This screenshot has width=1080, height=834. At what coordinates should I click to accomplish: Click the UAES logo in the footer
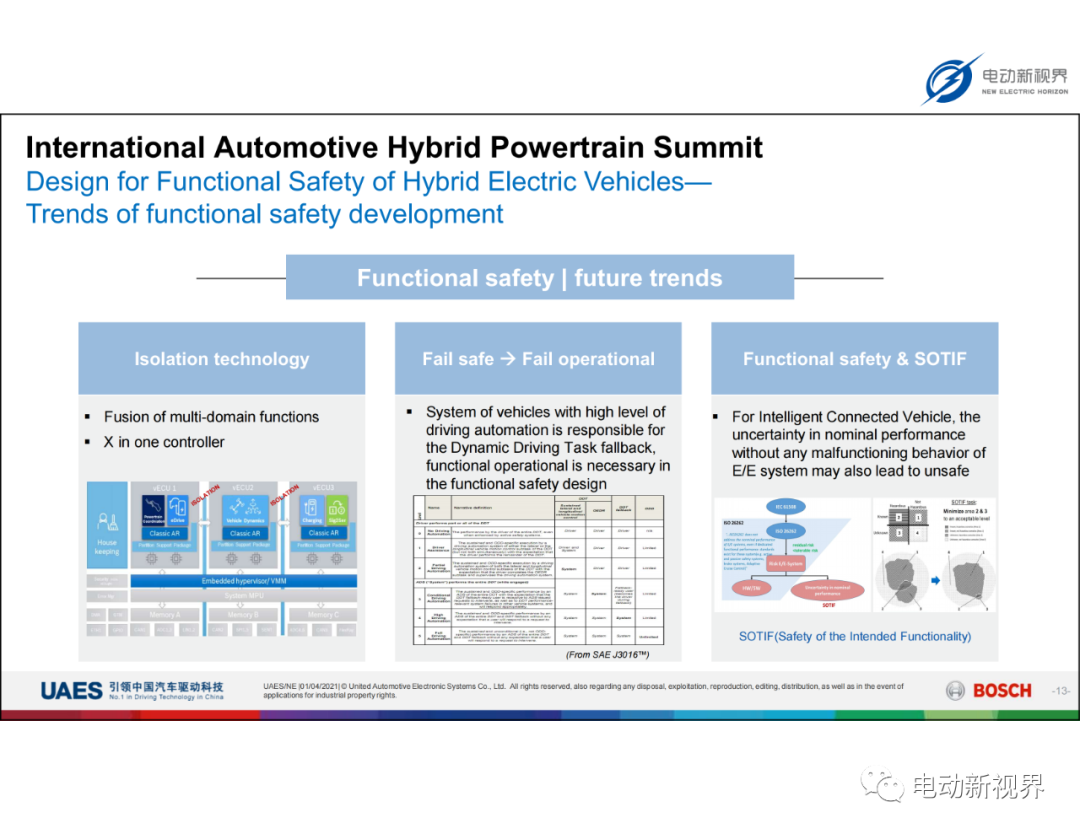pos(71,691)
